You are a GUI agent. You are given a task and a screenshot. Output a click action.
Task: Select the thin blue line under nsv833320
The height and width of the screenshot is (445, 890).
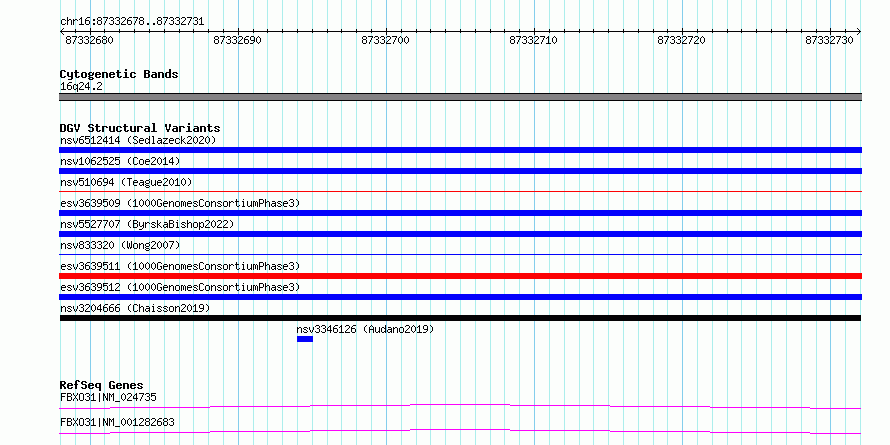tap(460, 255)
